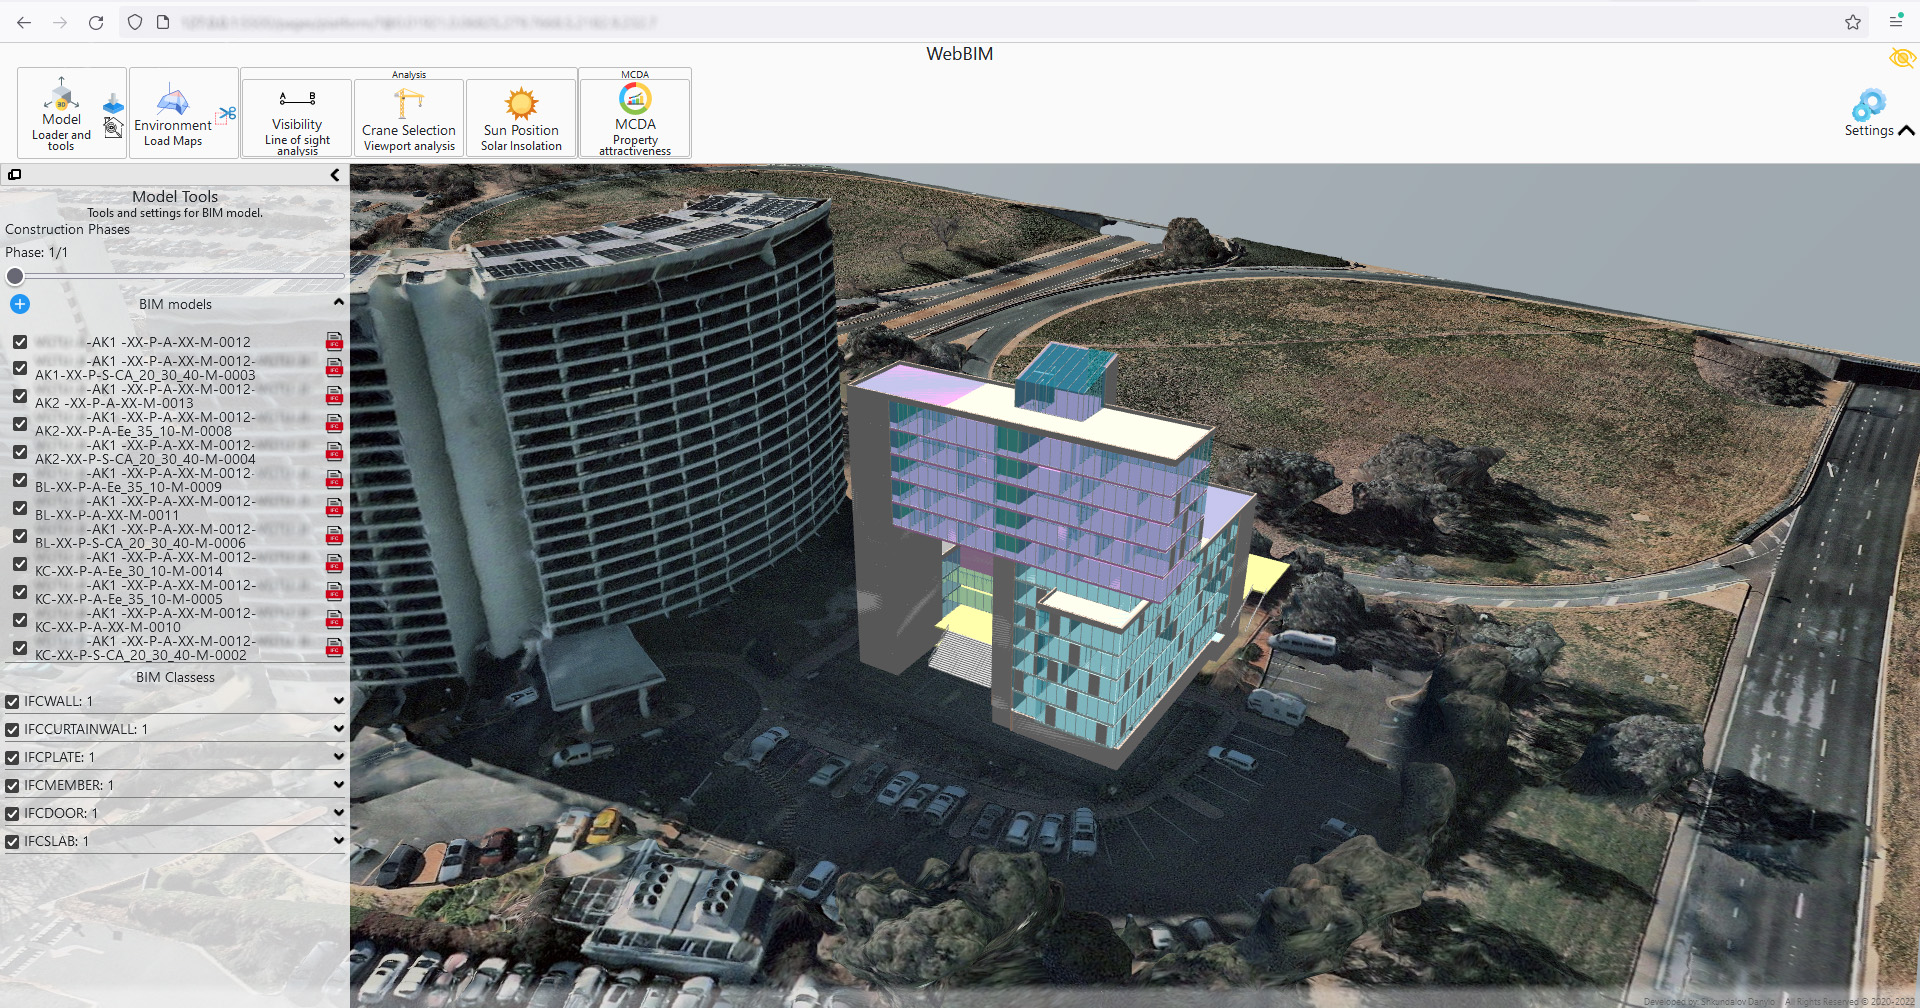
Task: Toggle the IFCDOOR class checkbox
Action: (x=12, y=814)
